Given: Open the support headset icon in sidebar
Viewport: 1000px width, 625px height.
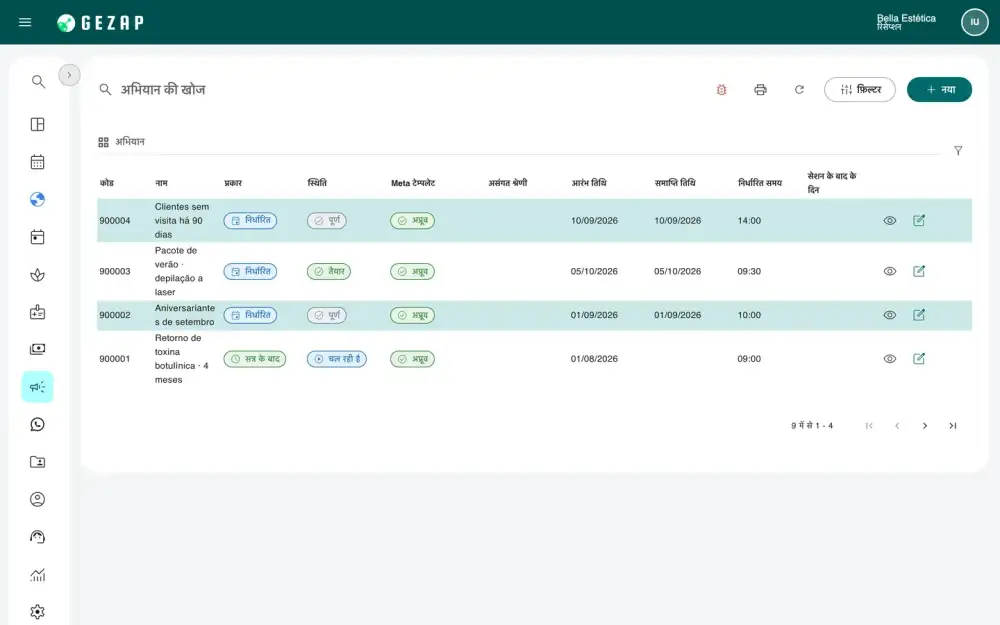Looking at the screenshot, I should (38, 537).
